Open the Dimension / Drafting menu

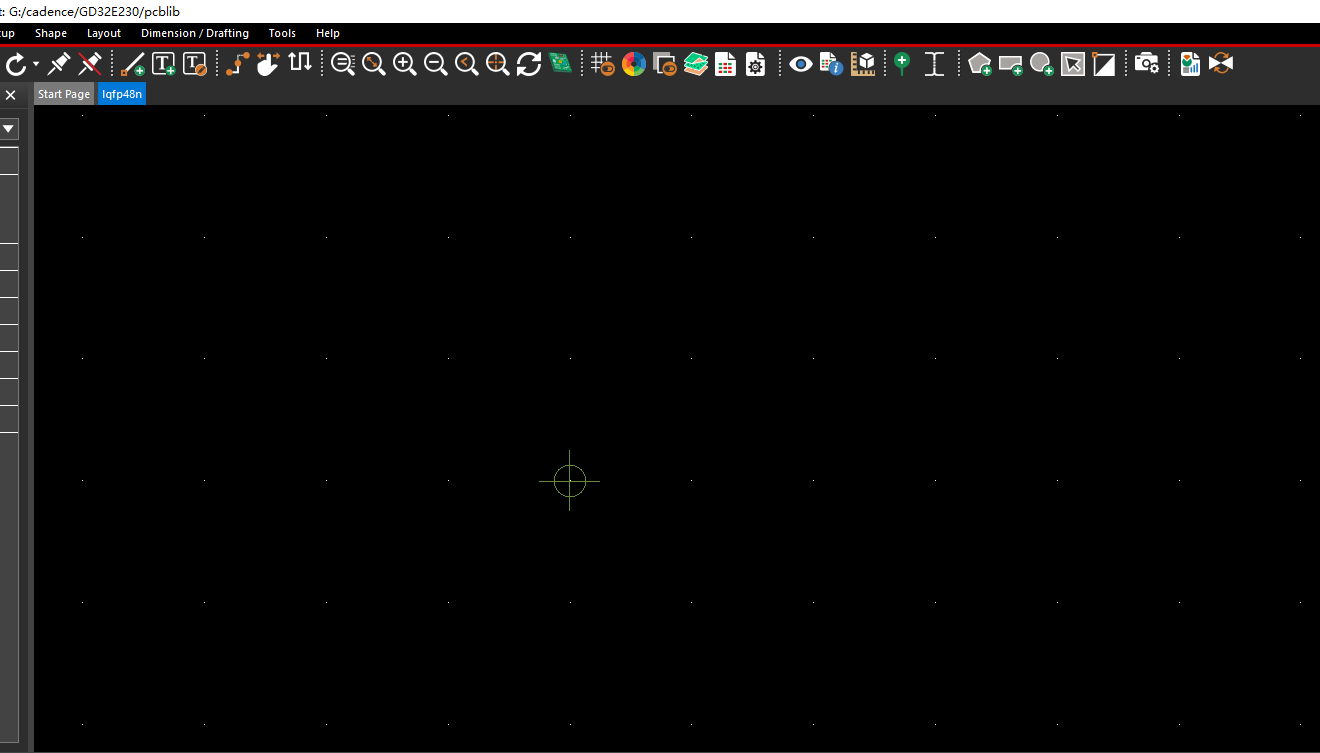click(195, 33)
